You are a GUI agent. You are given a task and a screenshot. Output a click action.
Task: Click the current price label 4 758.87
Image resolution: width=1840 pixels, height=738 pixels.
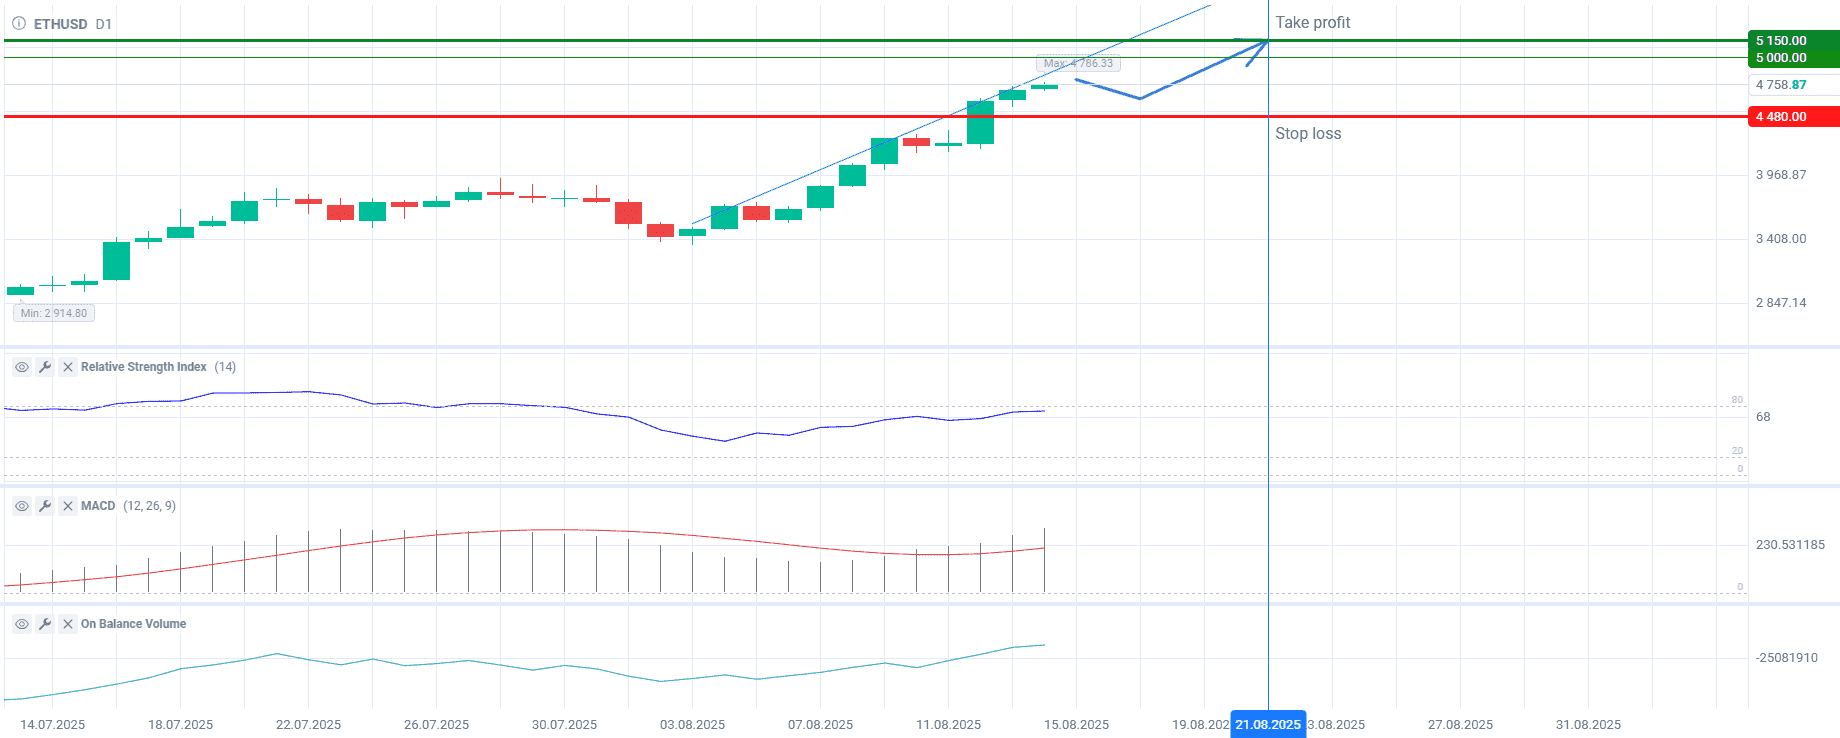pos(1781,85)
